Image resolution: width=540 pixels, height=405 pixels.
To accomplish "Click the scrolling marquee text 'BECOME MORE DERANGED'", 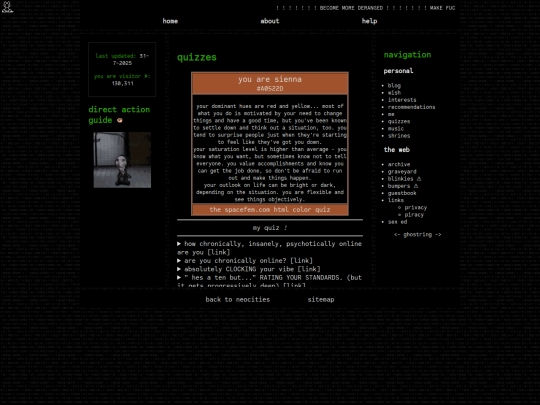I will click(351, 8).
